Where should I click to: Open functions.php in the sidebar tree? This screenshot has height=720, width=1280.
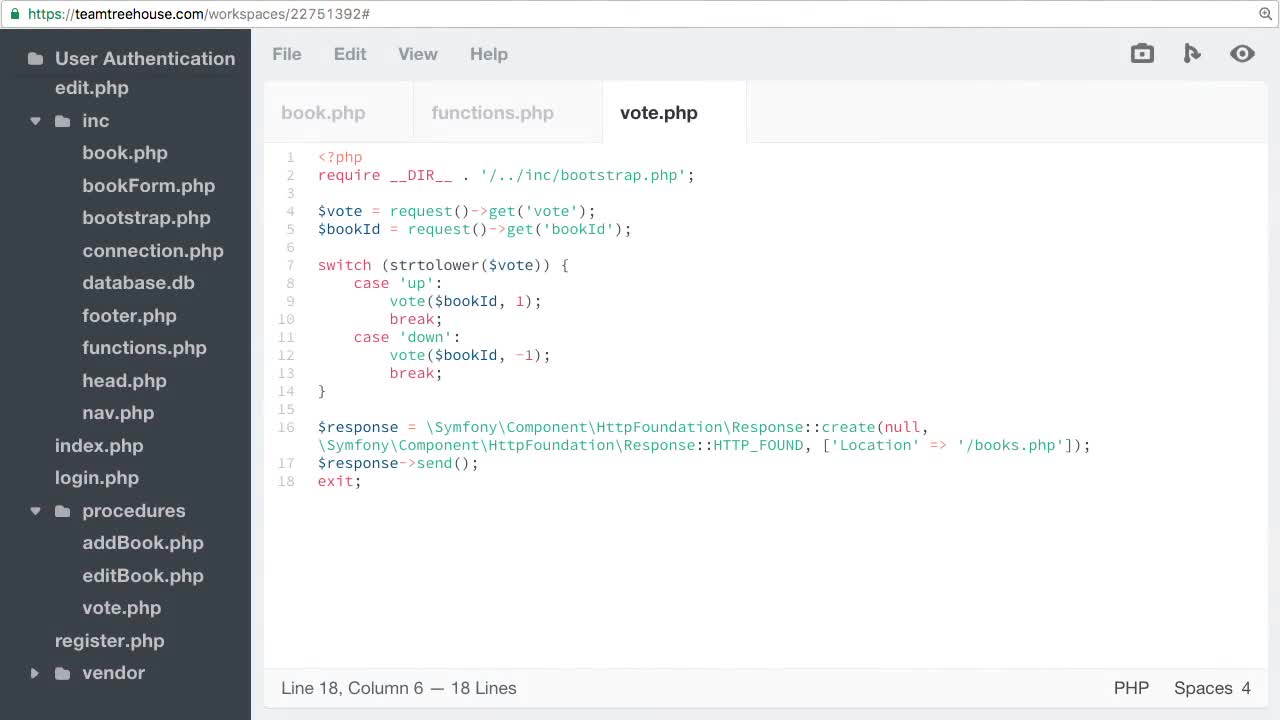coord(144,348)
